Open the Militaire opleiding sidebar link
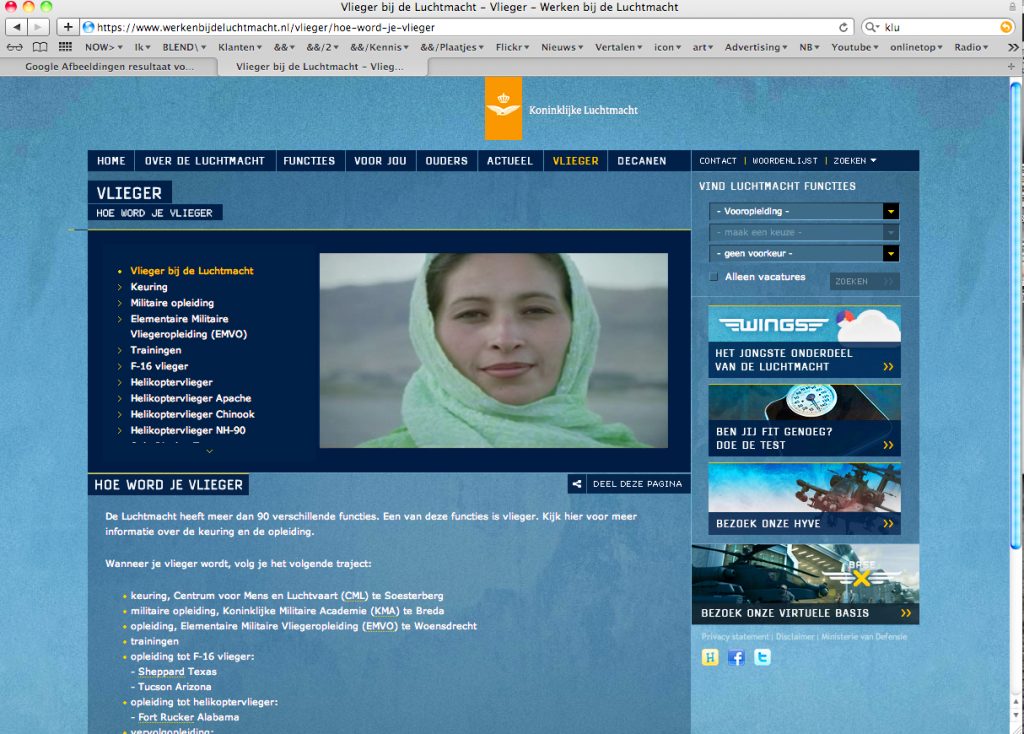The width and height of the screenshot is (1024, 734). click(172, 303)
